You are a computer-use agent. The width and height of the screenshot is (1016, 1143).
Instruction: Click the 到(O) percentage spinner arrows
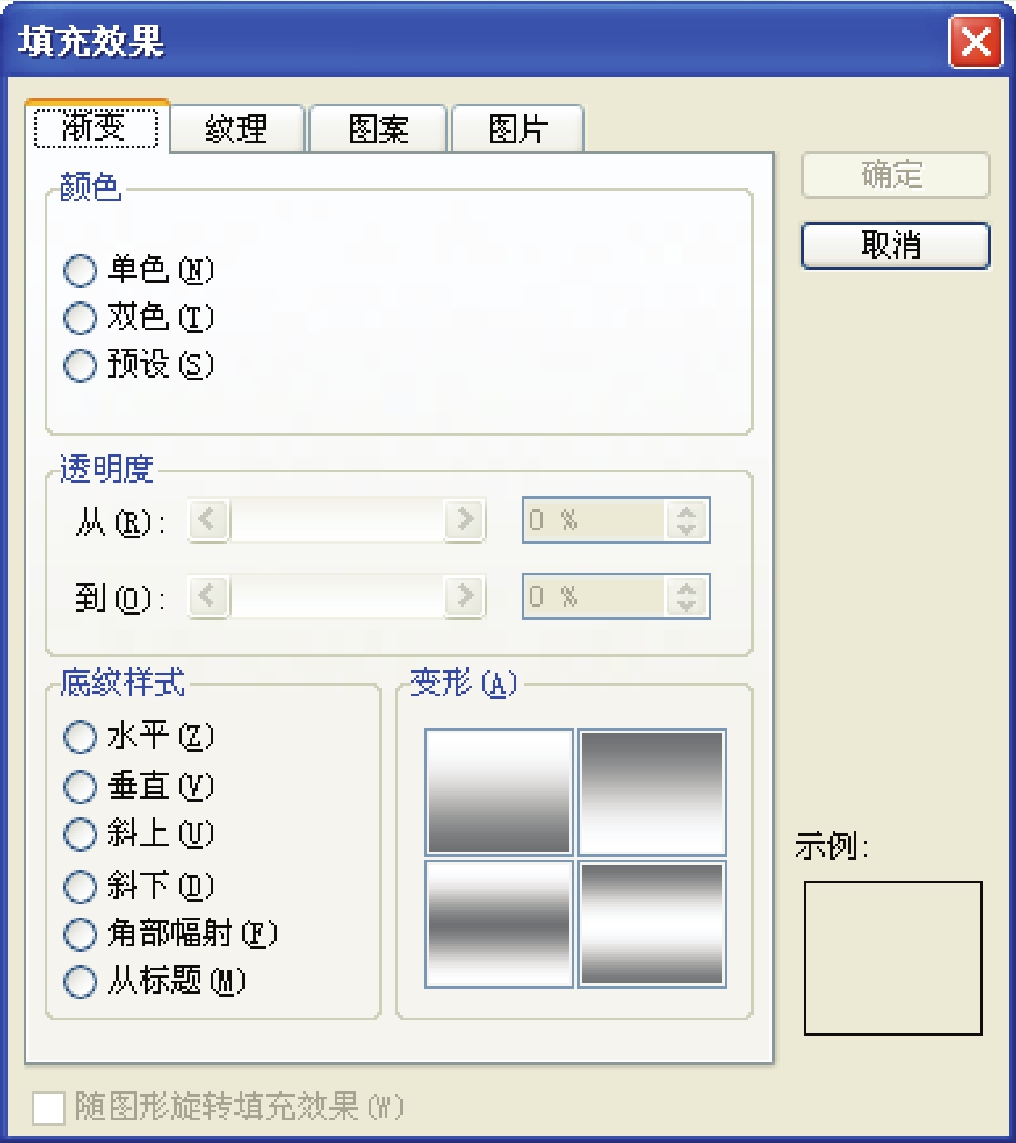click(x=686, y=596)
